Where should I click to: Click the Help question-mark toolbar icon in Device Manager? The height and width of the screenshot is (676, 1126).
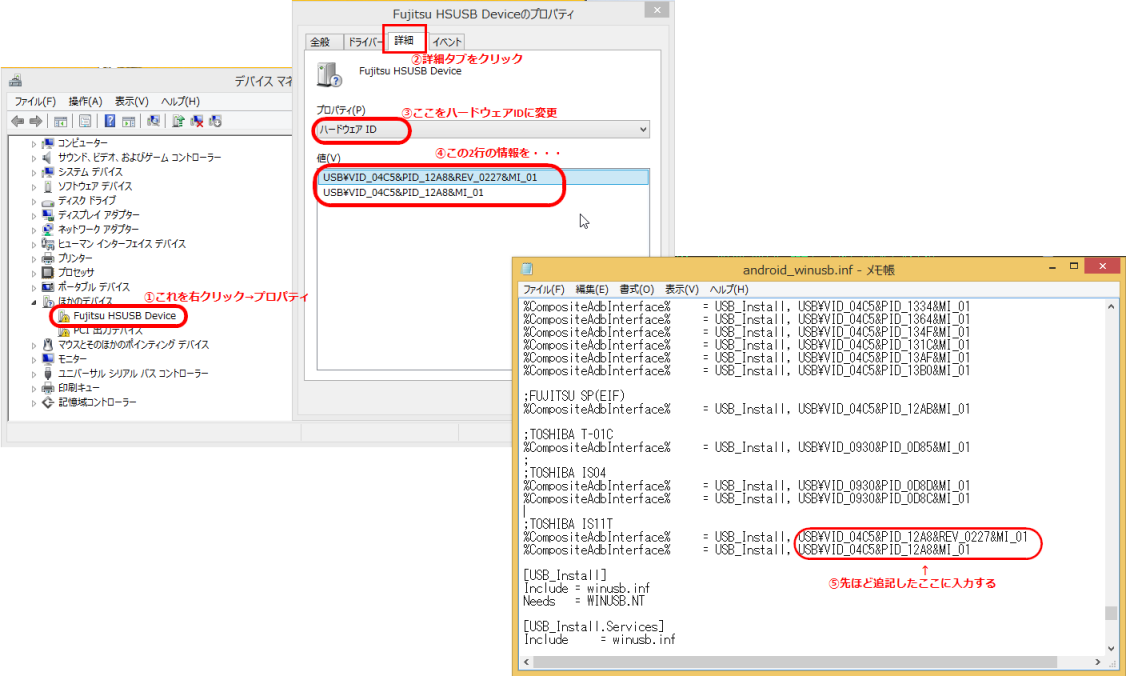pyautogui.click(x=110, y=121)
